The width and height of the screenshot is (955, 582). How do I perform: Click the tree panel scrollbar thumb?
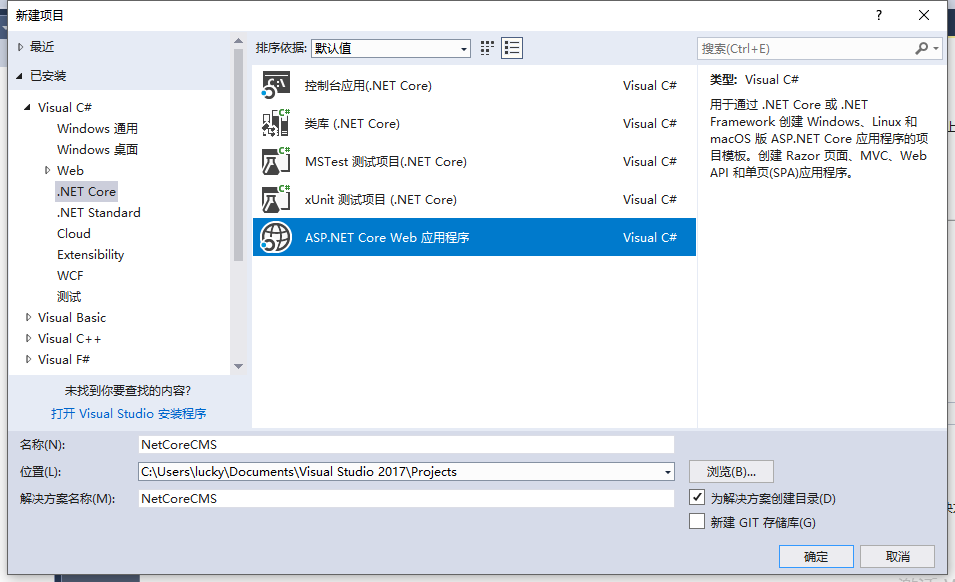coord(239,155)
